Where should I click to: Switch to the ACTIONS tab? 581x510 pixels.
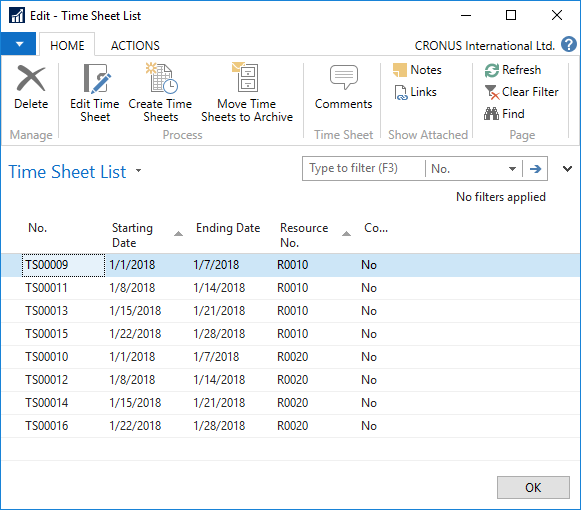pos(135,46)
